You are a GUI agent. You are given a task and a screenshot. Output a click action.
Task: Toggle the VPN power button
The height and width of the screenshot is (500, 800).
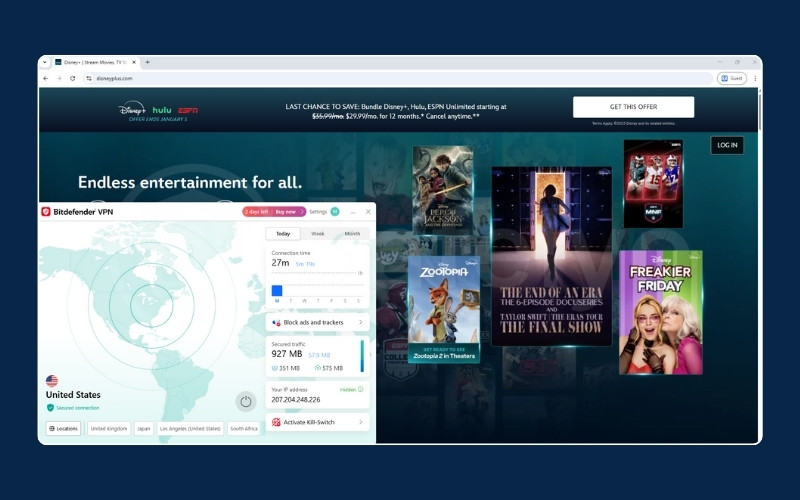point(245,402)
